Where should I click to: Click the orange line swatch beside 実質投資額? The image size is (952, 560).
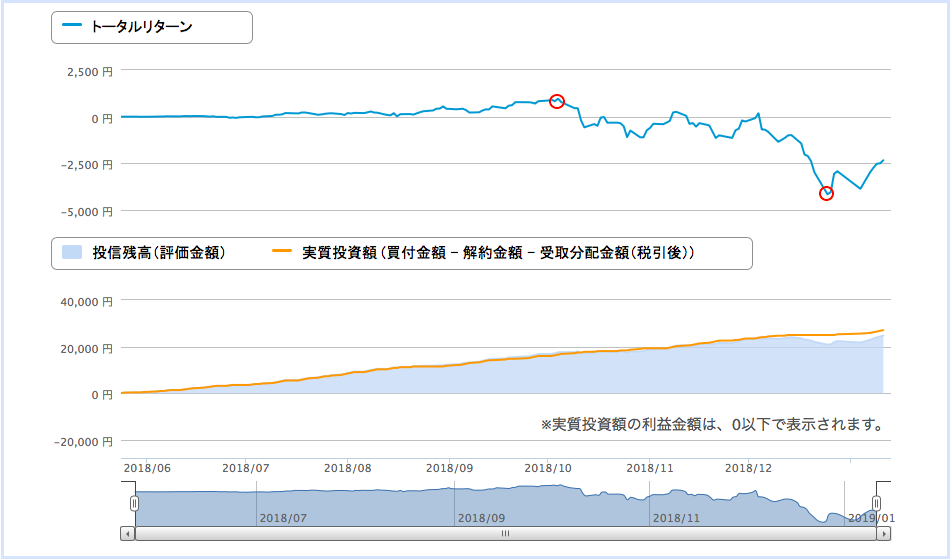coord(282,251)
